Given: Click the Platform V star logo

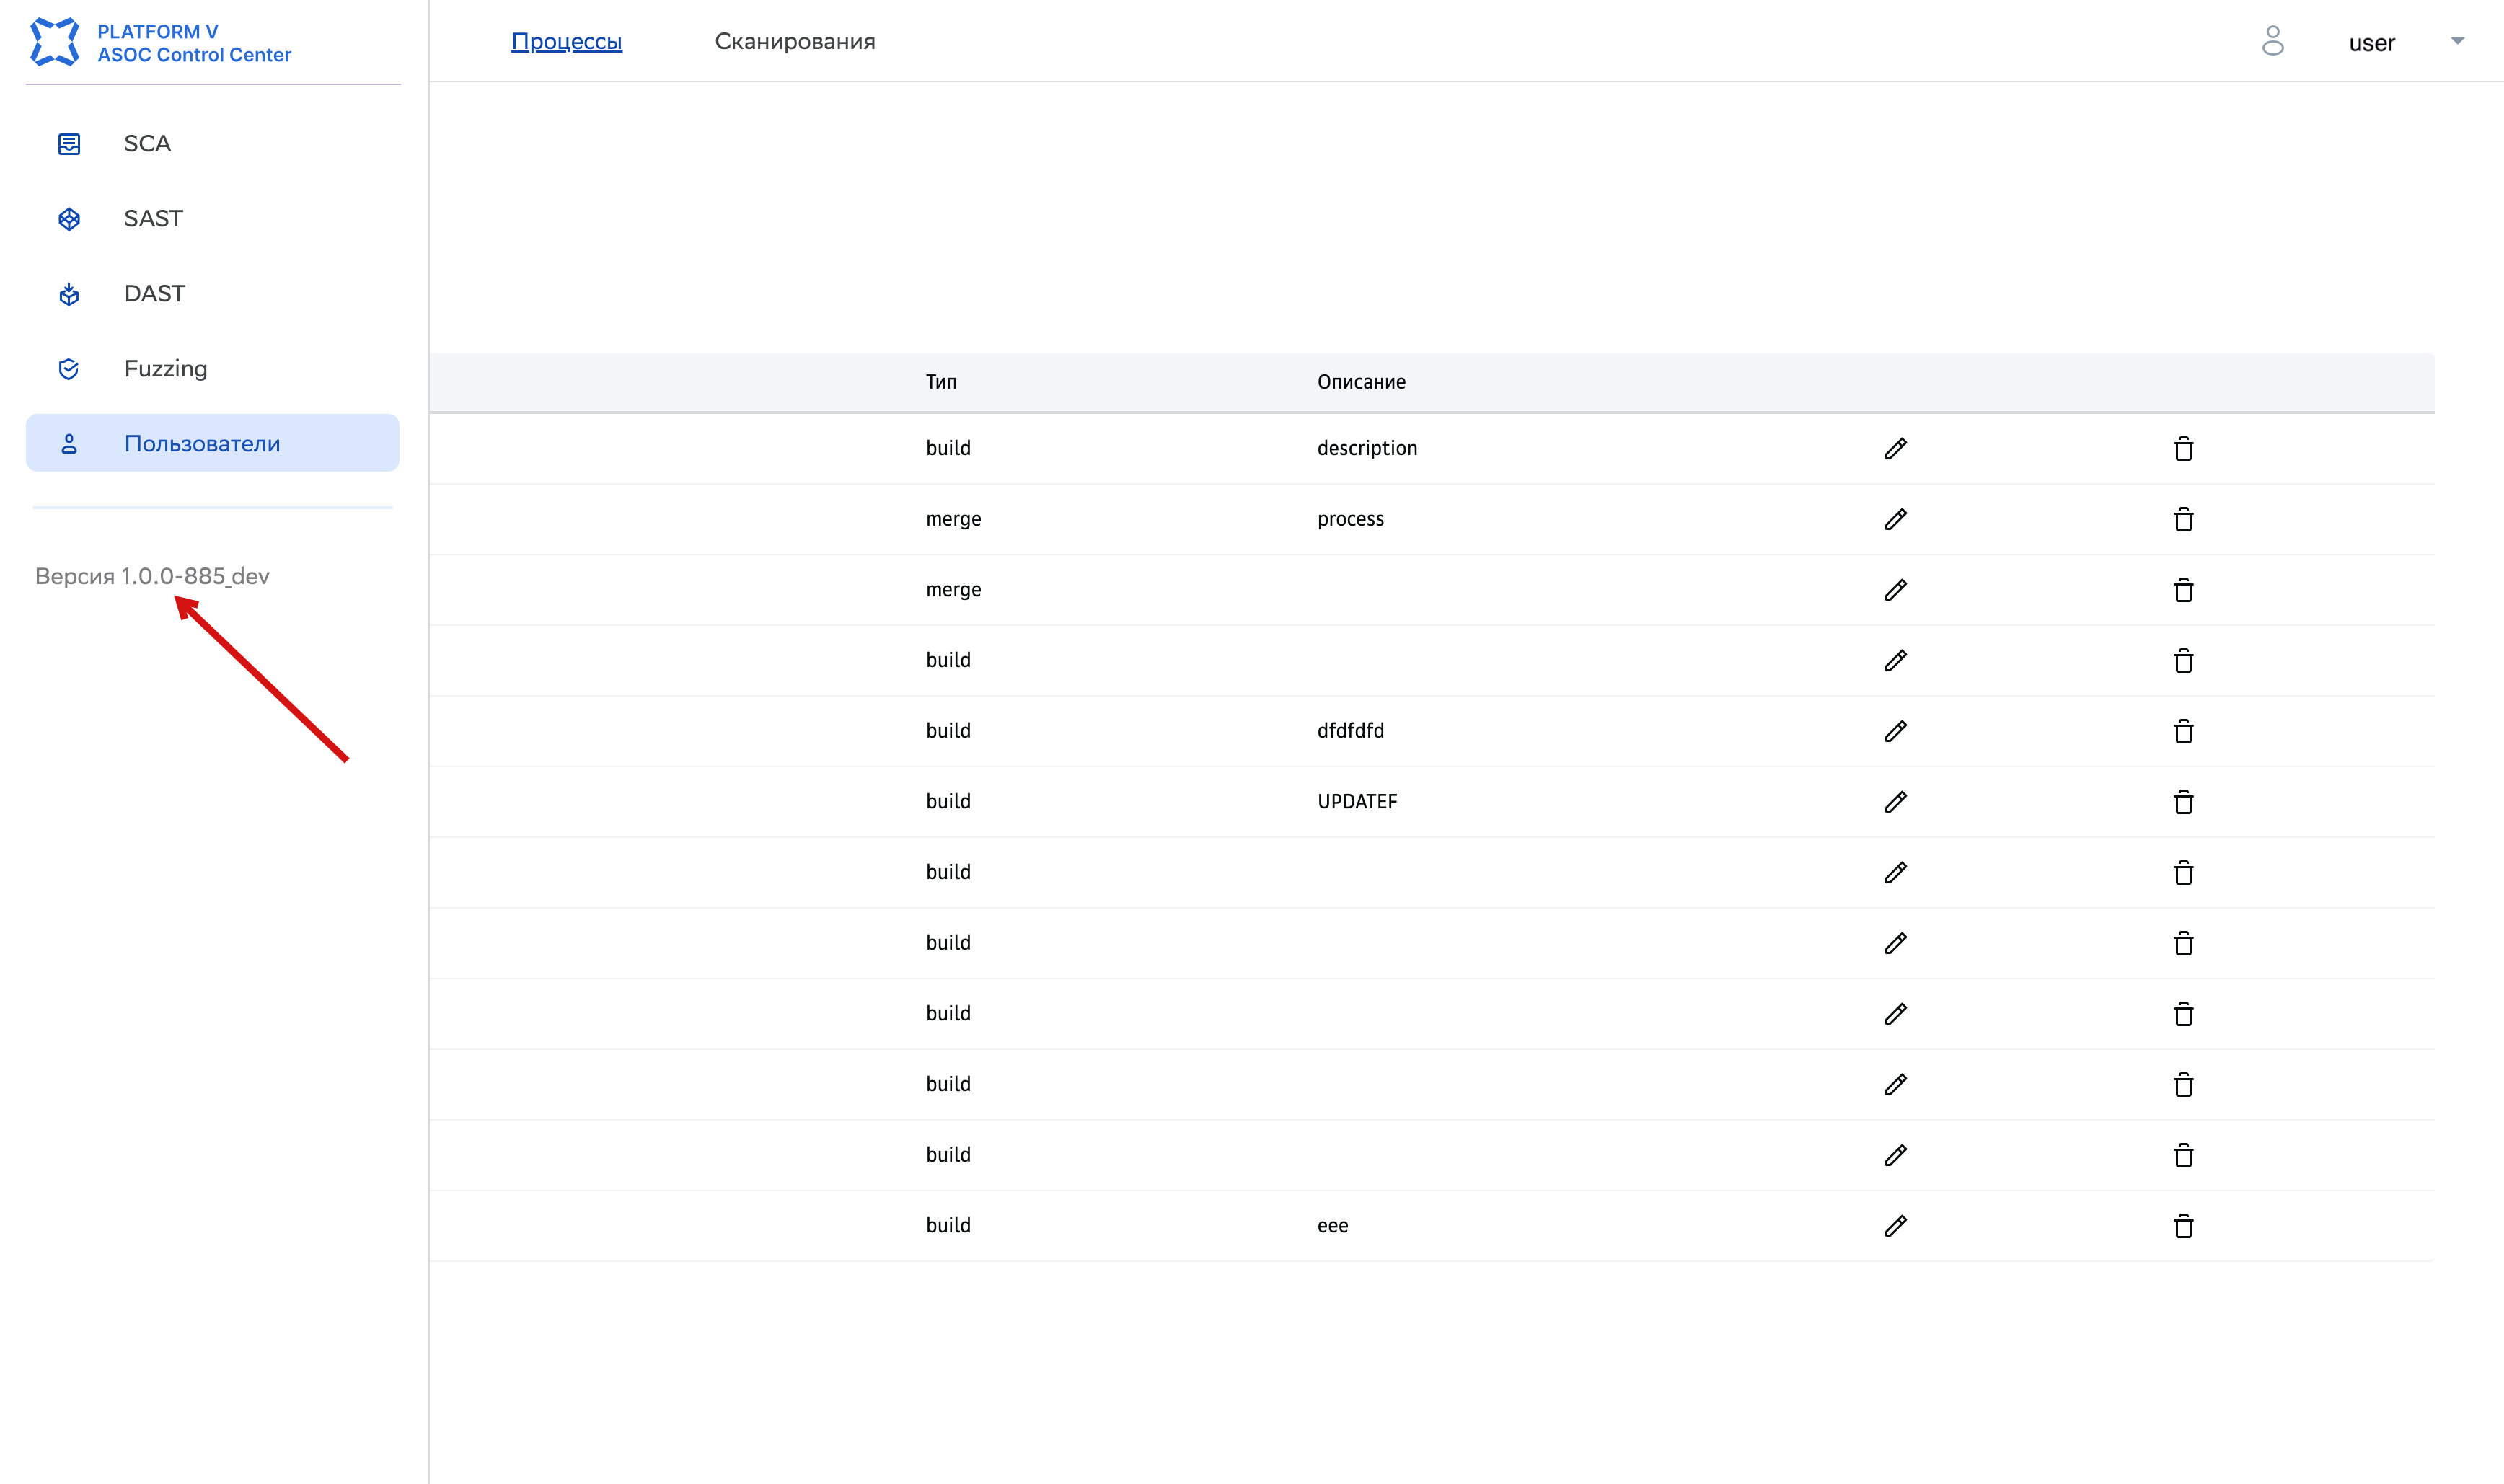Looking at the screenshot, I should pos(54,42).
